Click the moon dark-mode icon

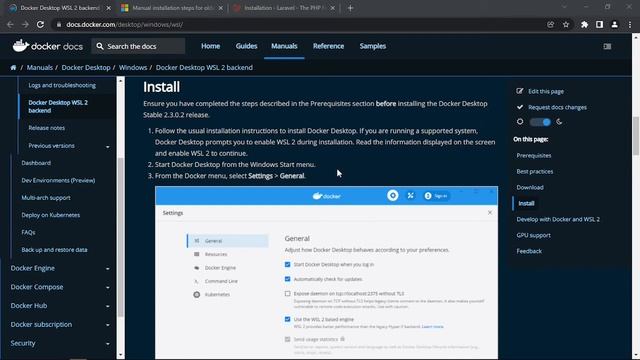pos(559,122)
